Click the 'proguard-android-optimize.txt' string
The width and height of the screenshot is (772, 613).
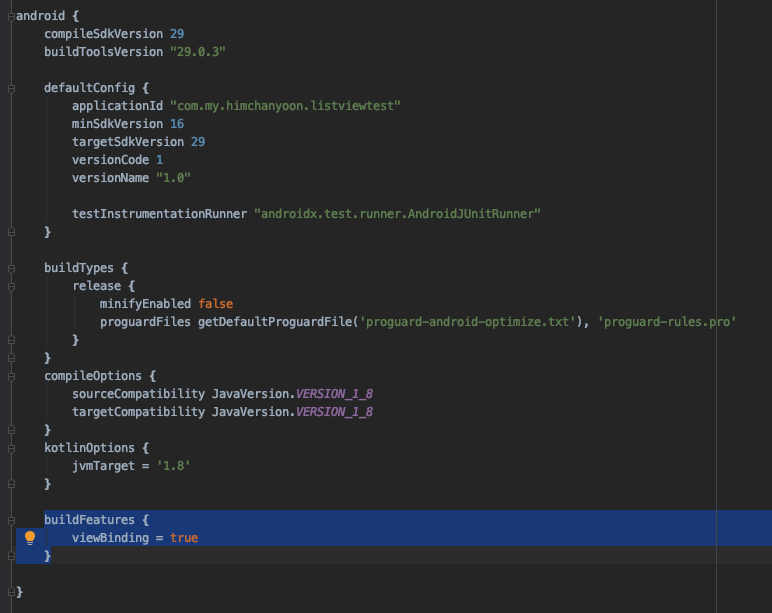pyautogui.click(x=467, y=322)
